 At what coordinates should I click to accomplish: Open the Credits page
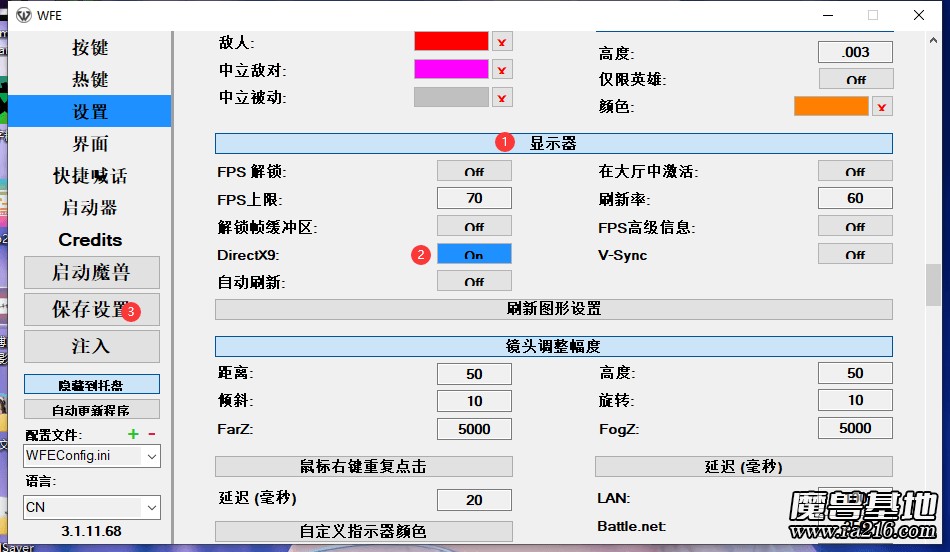click(x=90, y=240)
